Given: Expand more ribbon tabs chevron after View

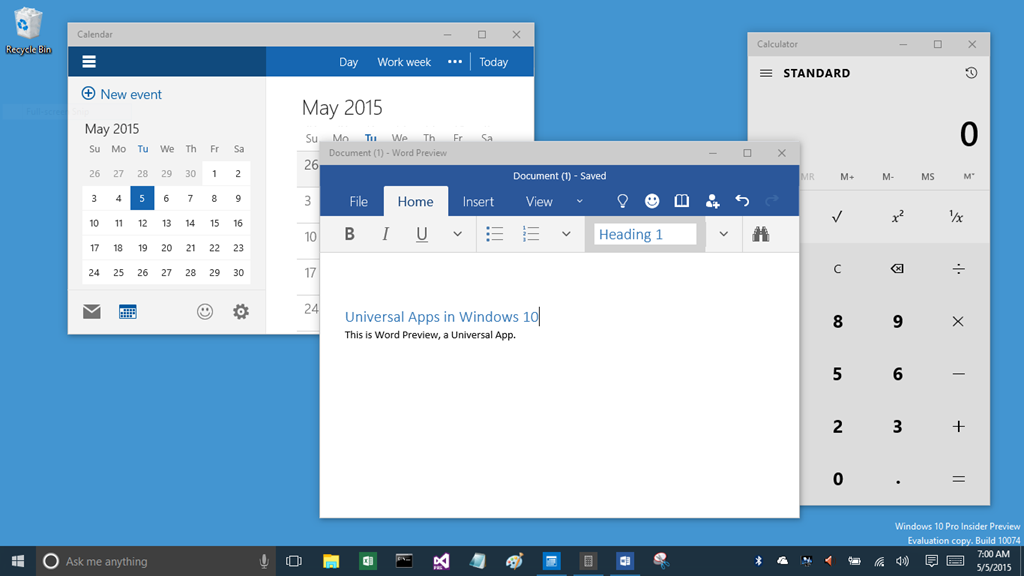Looking at the screenshot, I should [579, 201].
